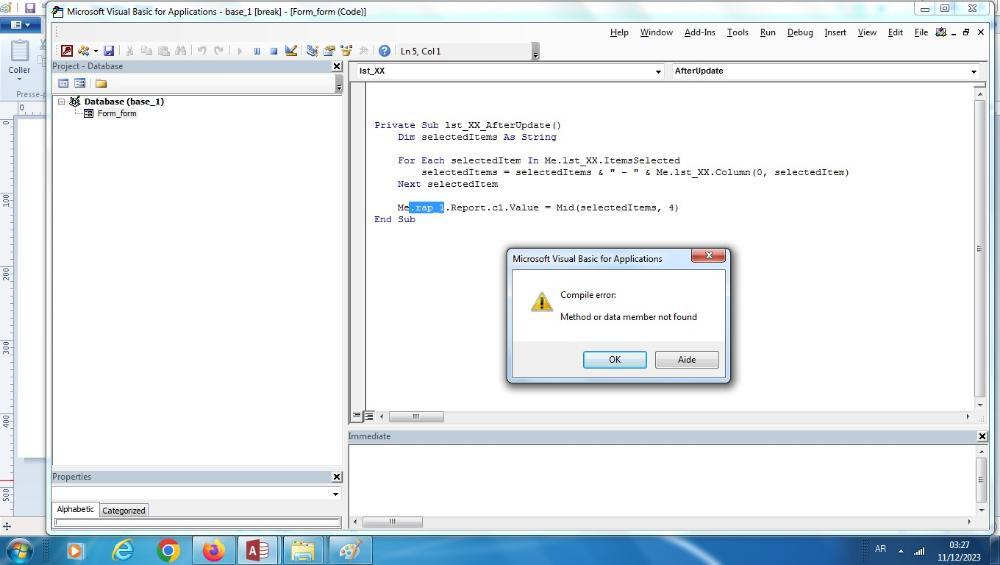1000x565 pixels.
Task: Click View Code icon in Project pane
Action: (x=63, y=84)
